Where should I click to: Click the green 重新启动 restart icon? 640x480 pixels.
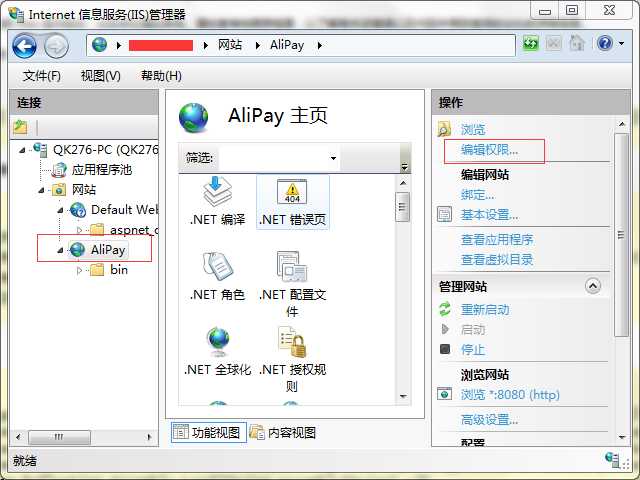pos(444,309)
